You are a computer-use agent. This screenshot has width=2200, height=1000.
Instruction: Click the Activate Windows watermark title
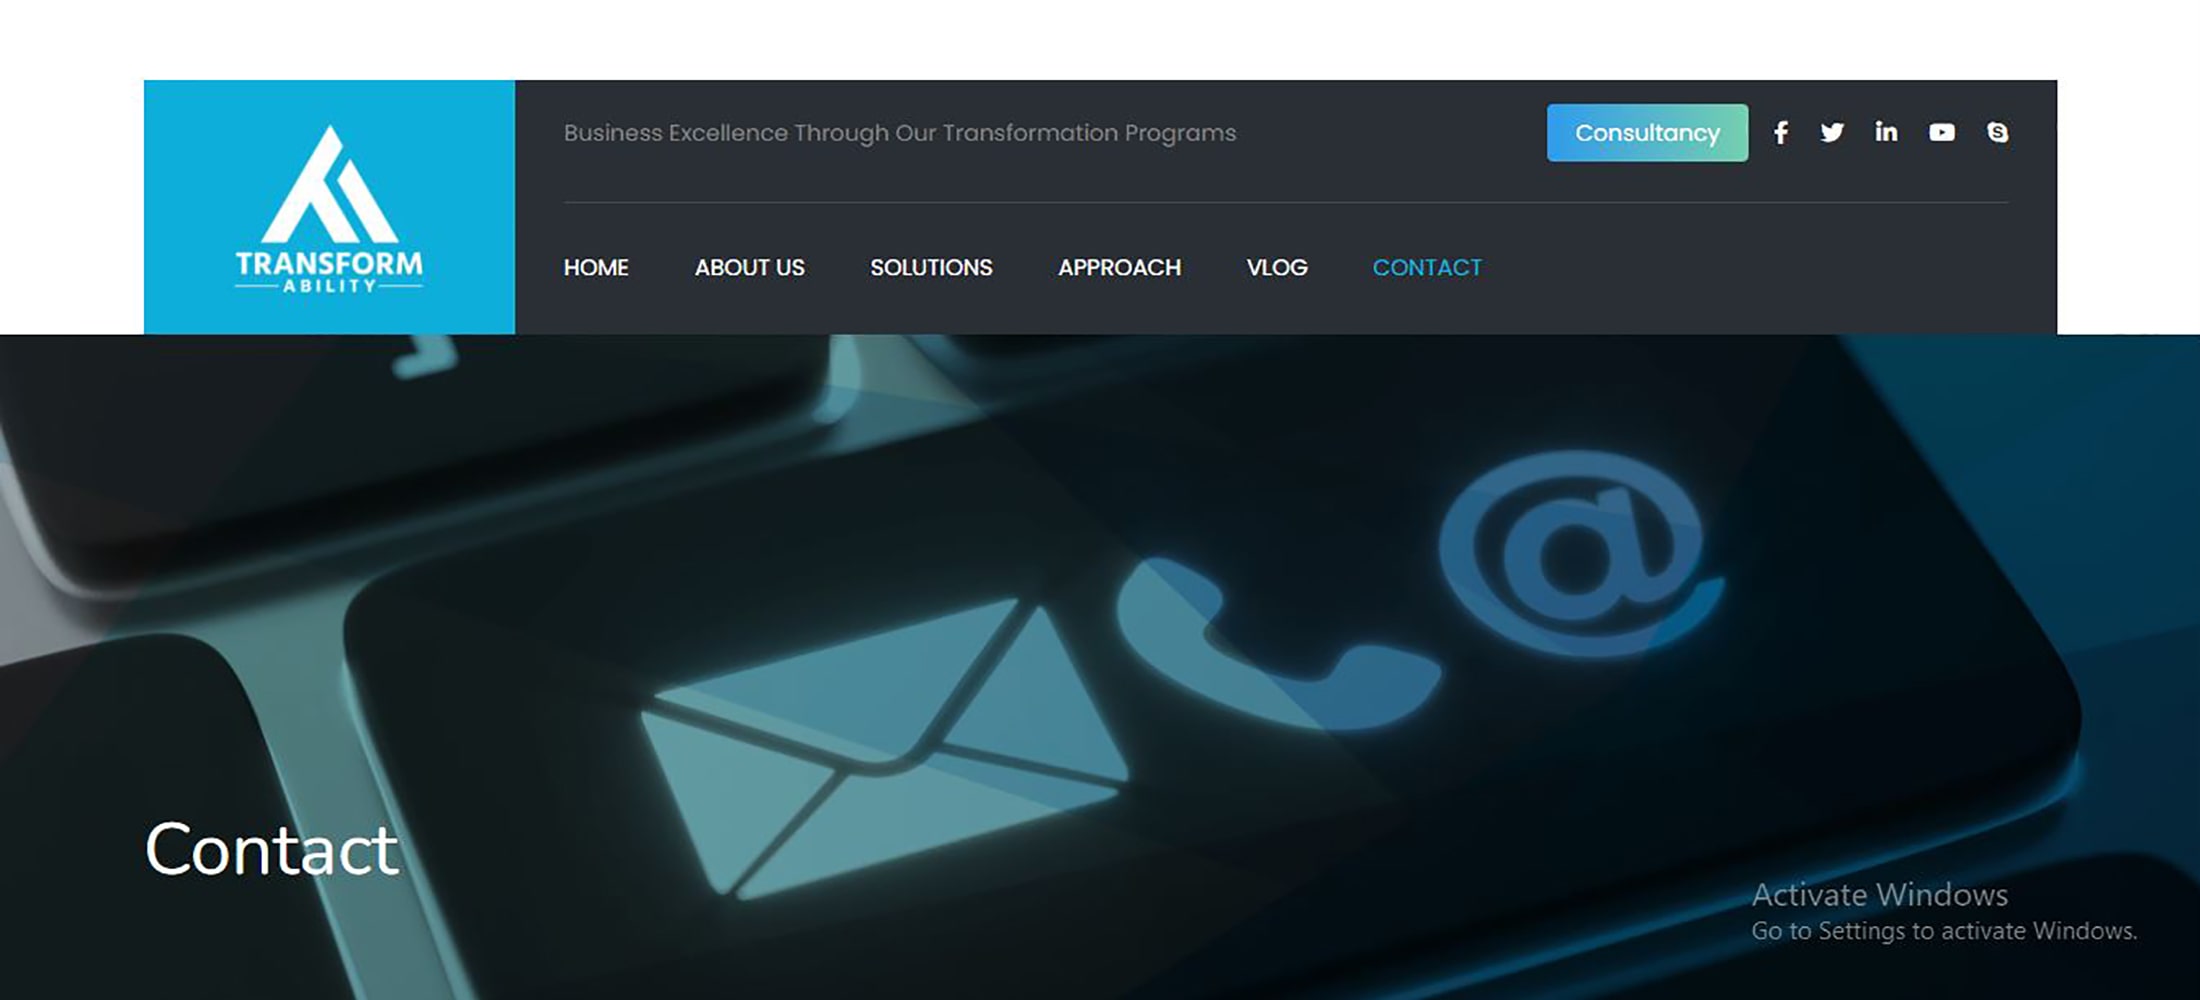pos(1879,894)
